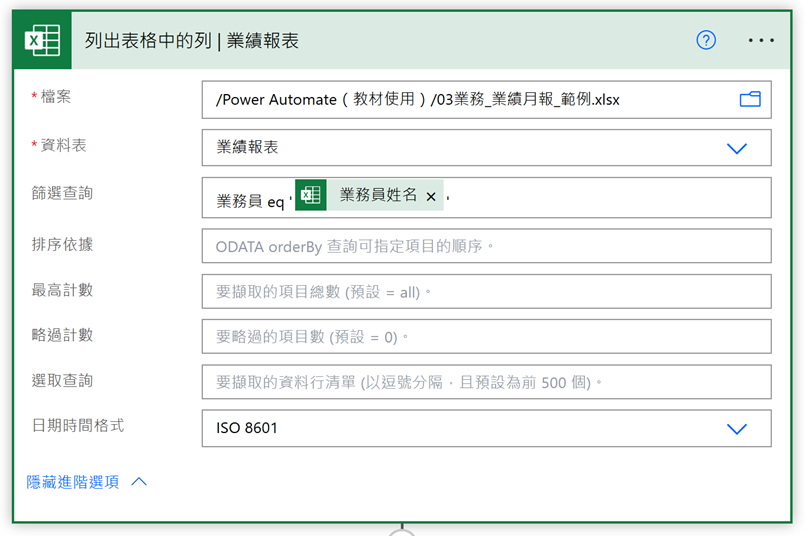This screenshot has width=805, height=536.
Task: Open the three-dot more options menu
Action: pos(761,40)
